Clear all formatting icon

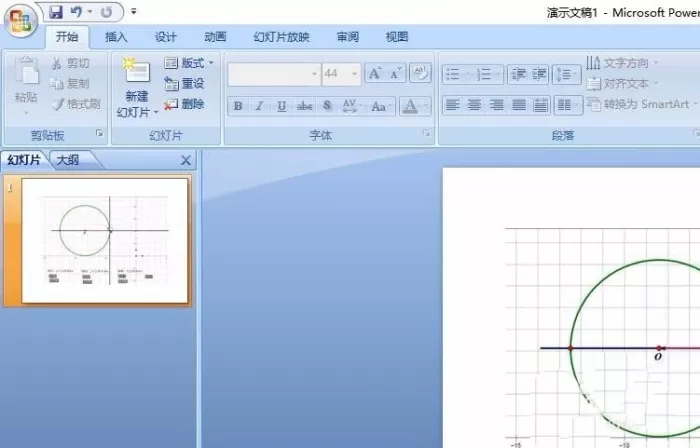(421, 74)
